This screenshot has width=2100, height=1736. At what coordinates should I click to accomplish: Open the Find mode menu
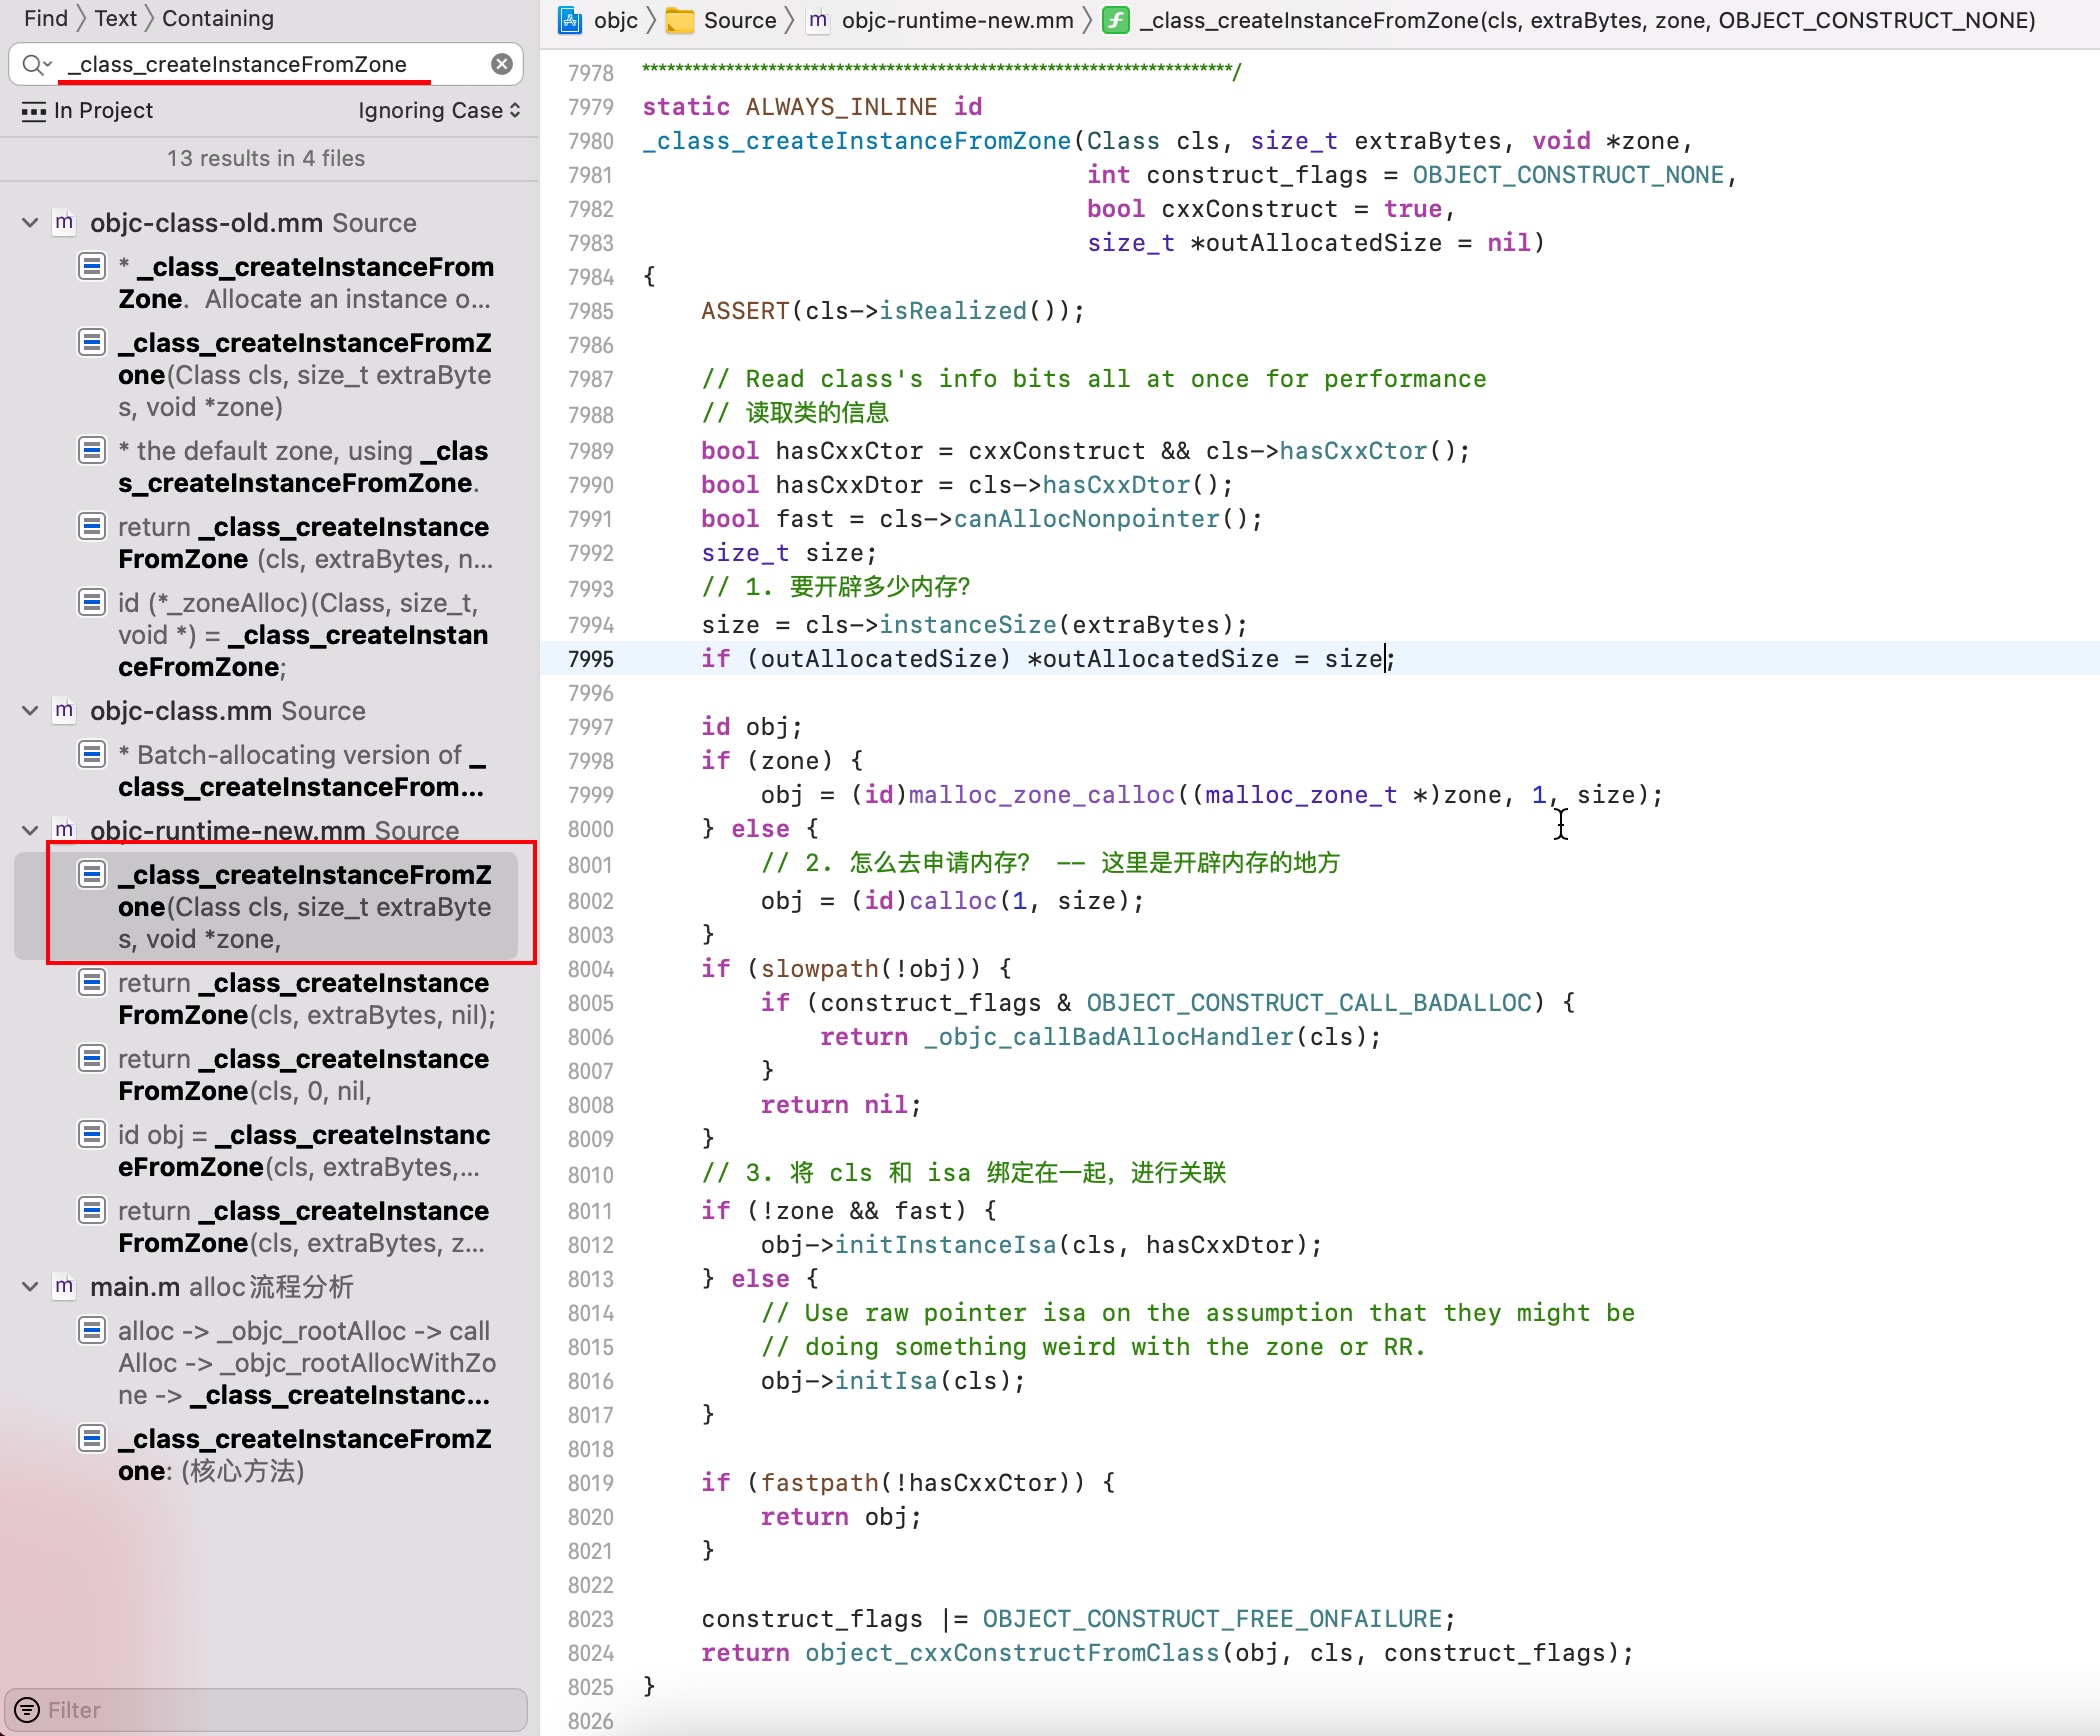click(45, 18)
